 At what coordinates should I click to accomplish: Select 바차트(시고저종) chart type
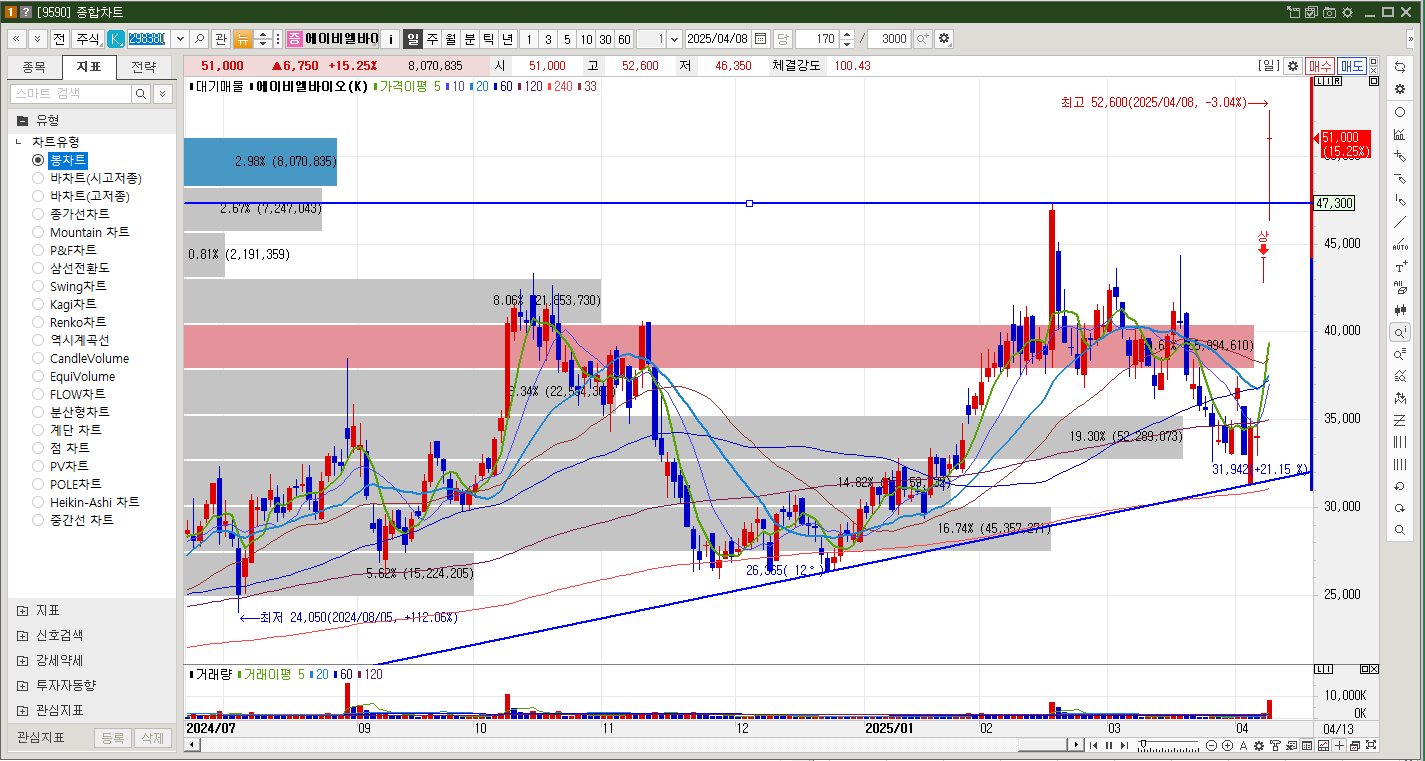click(38, 178)
